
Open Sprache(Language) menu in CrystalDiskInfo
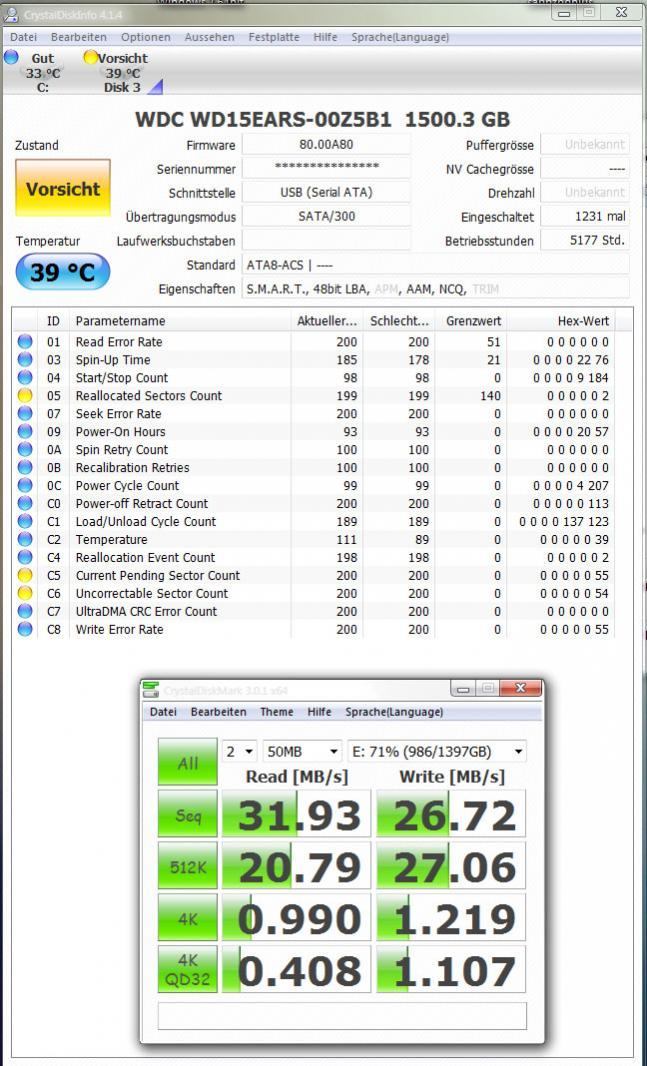(400, 37)
